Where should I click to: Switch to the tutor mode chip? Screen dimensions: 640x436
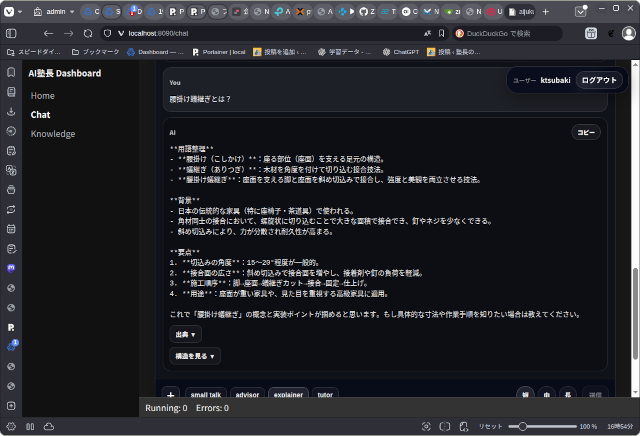click(325, 395)
